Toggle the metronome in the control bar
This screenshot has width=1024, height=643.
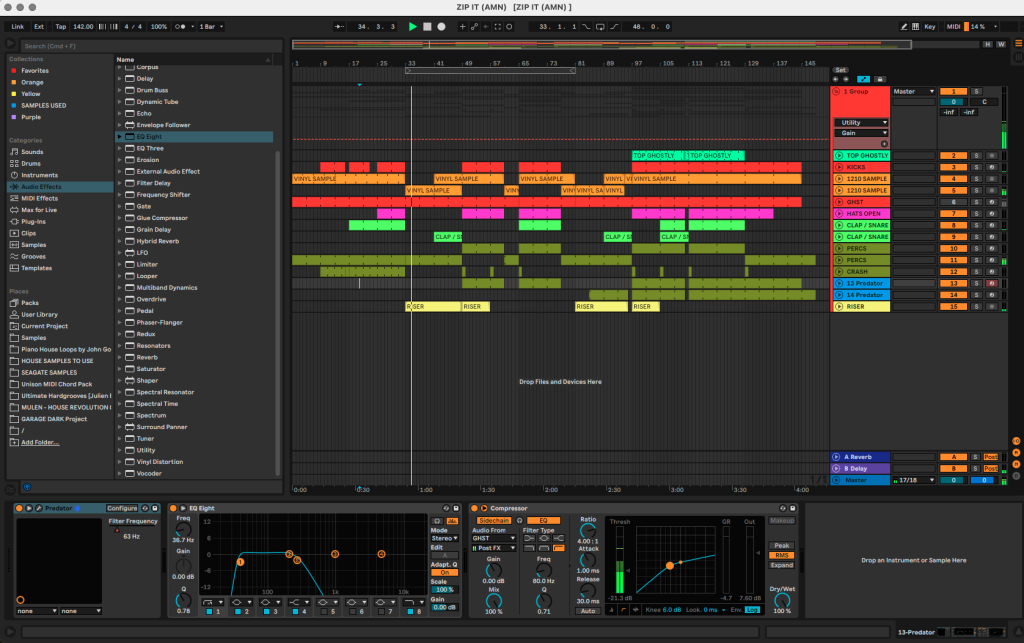click(x=180, y=26)
